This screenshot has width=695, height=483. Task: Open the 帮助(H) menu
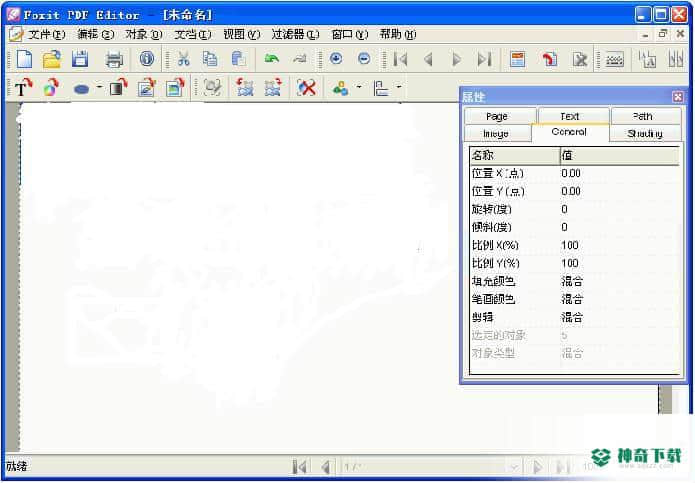pyautogui.click(x=398, y=34)
